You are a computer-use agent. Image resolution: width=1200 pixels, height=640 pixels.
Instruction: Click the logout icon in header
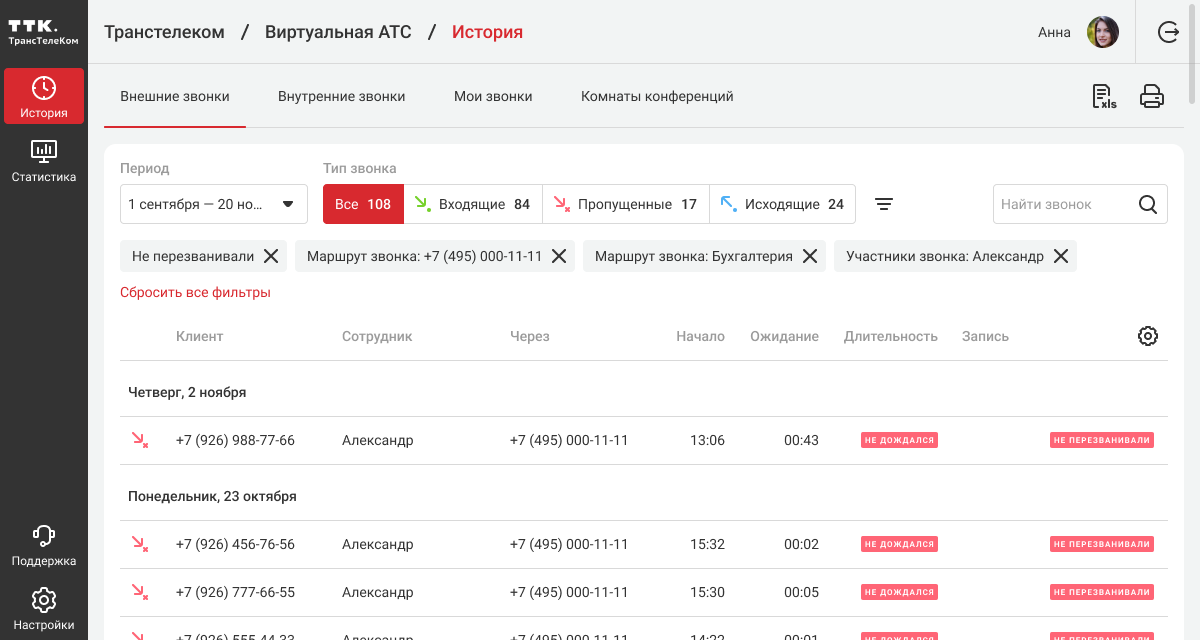pyautogui.click(x=1168, y=32)
